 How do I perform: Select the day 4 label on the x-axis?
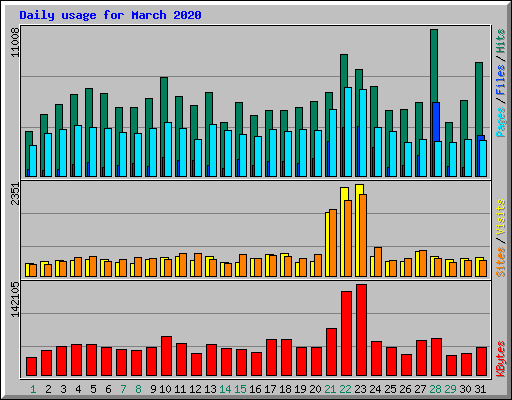(x=78, y=389)
